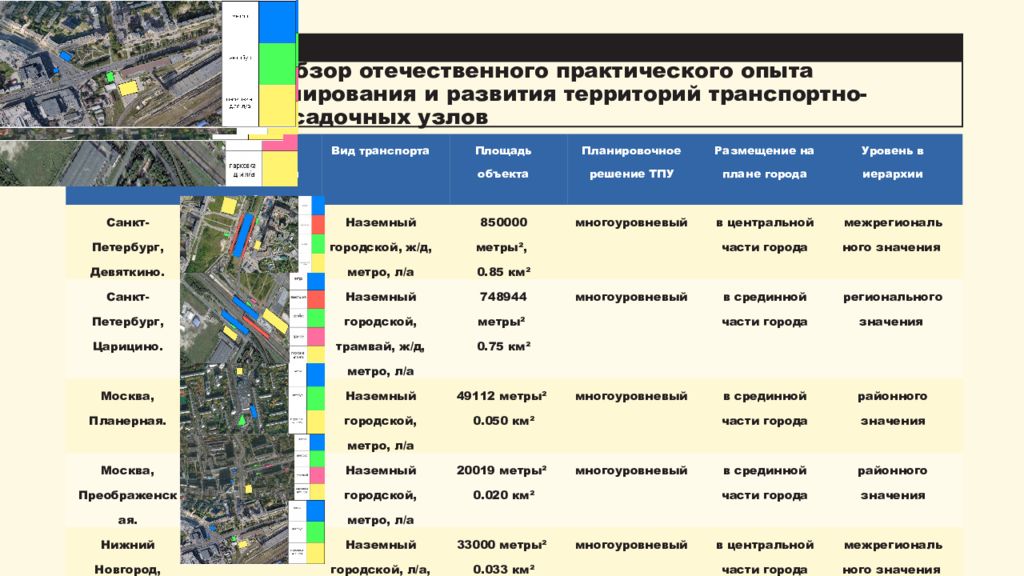1024x576 pixels.
Task: Select the "Нижний Новгород," row name
Action: (x=127, y=557)
